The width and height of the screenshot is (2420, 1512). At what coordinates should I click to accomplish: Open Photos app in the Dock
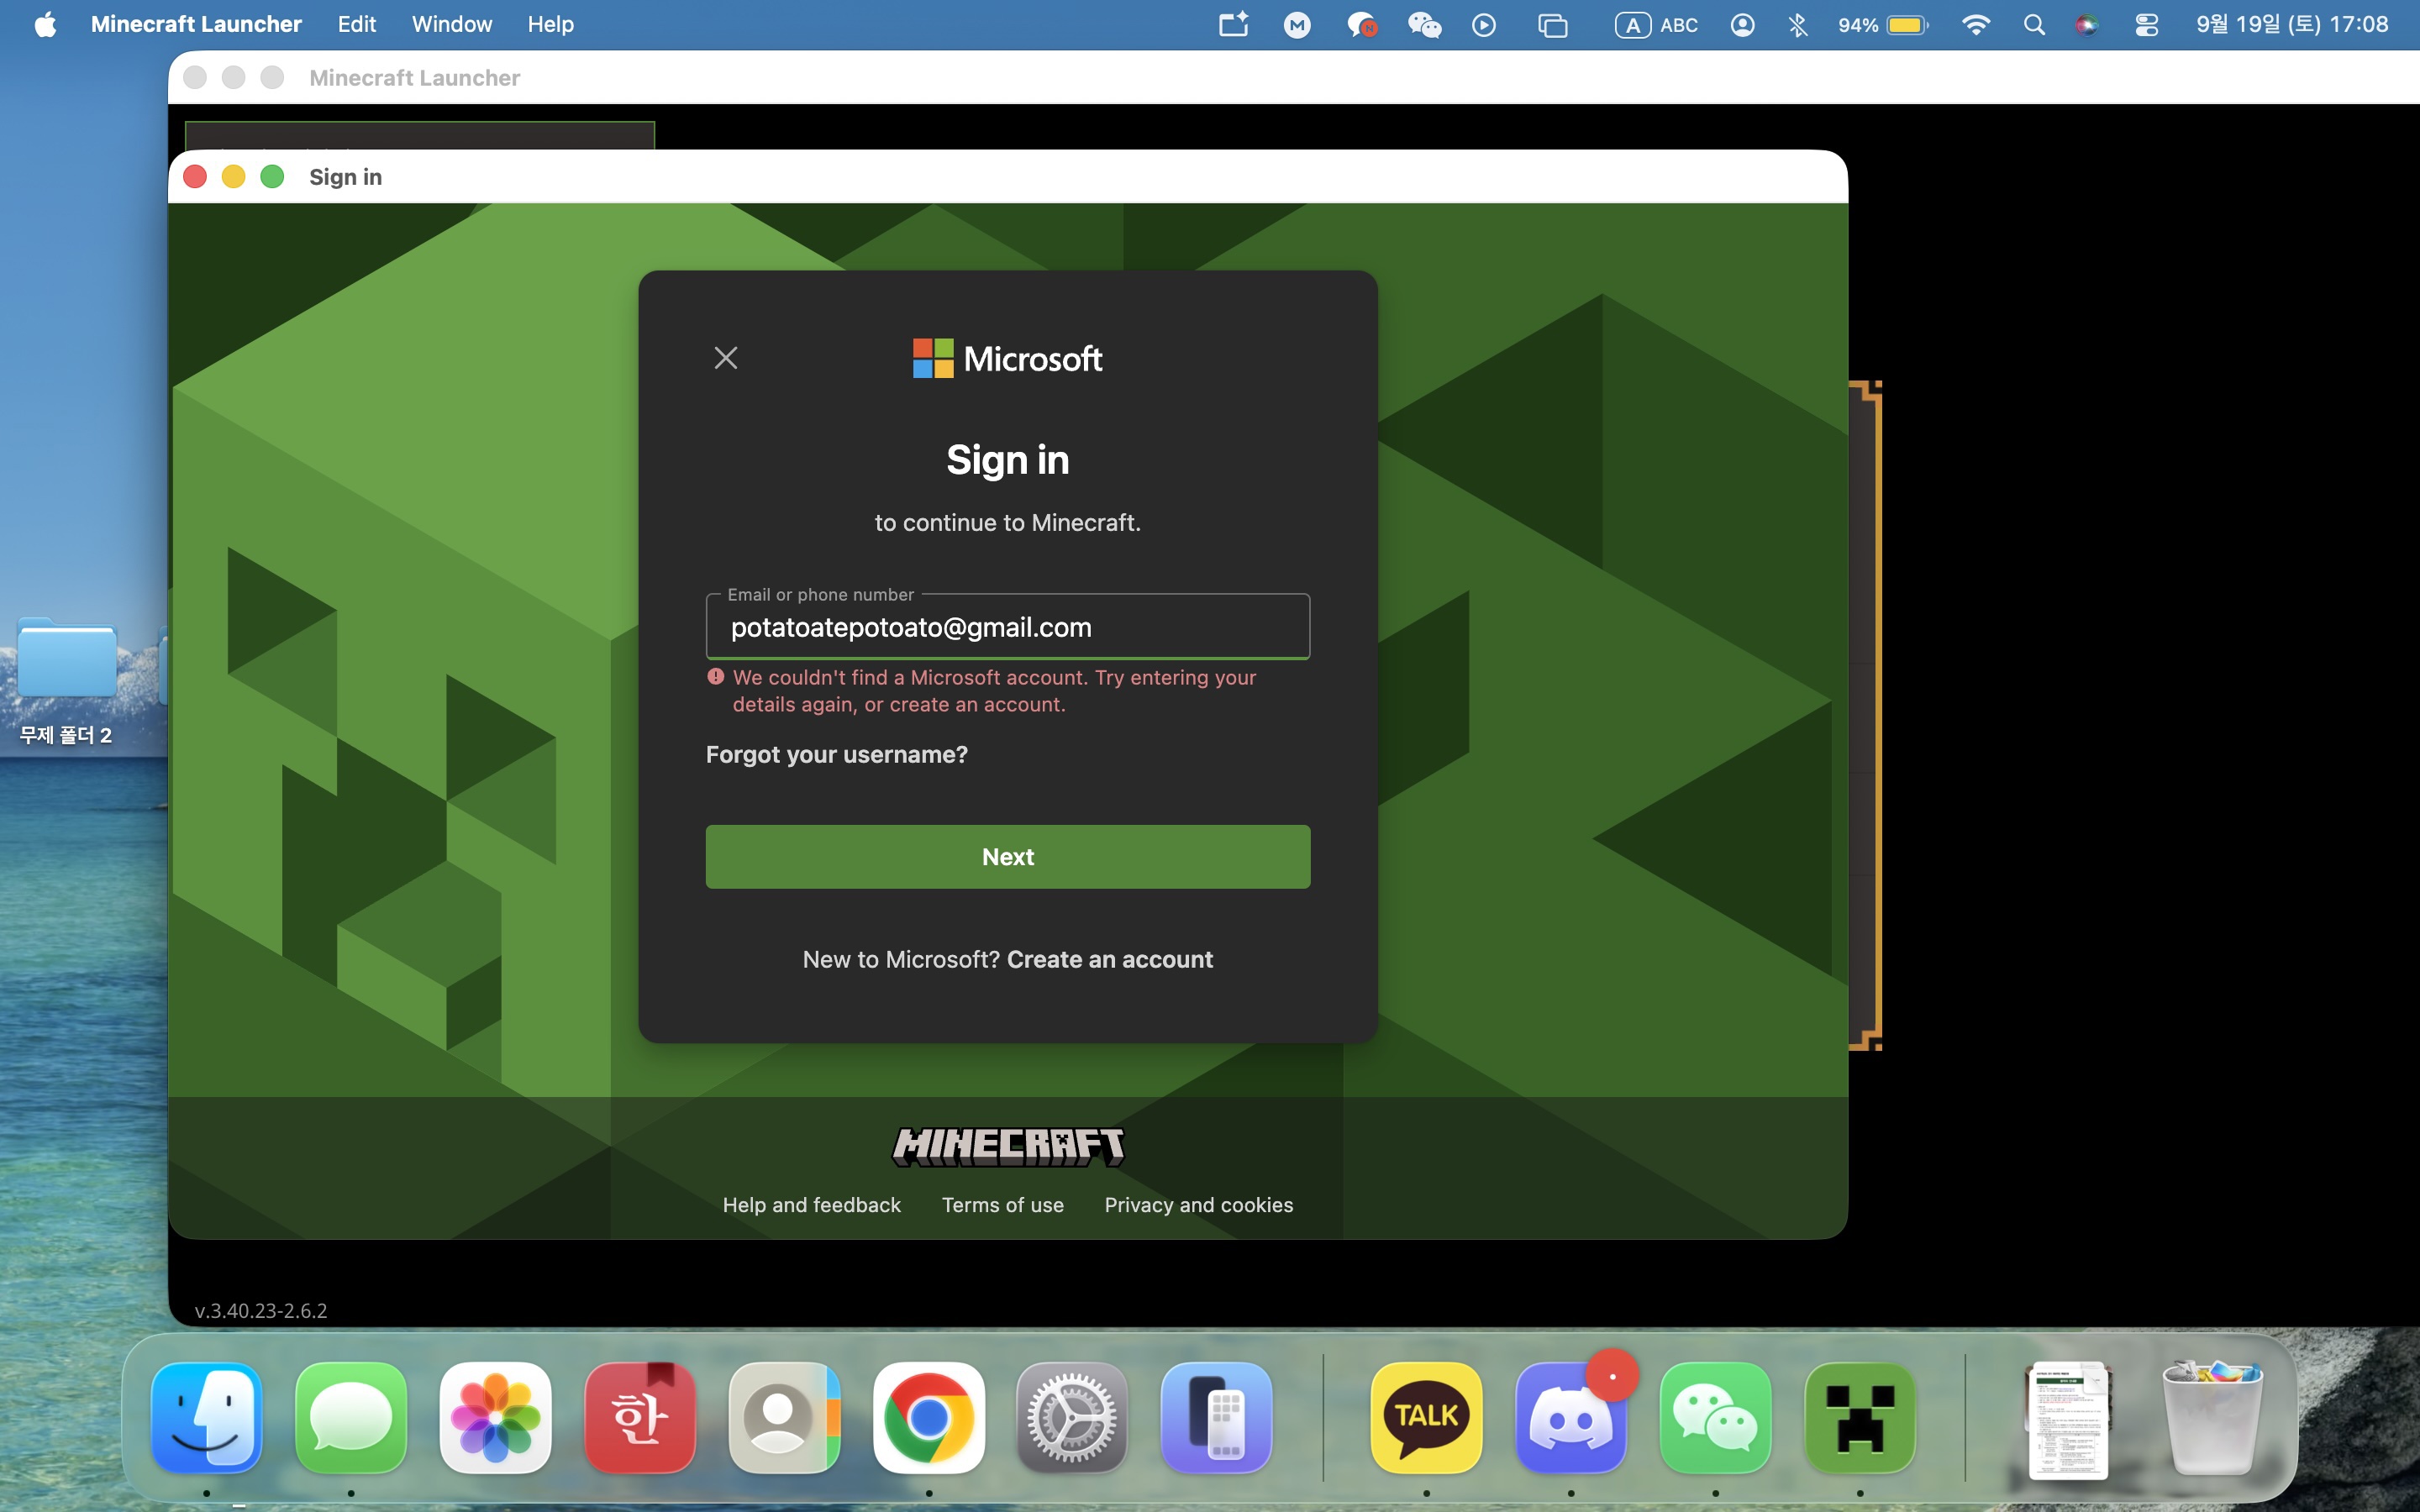coord(496,1417)
